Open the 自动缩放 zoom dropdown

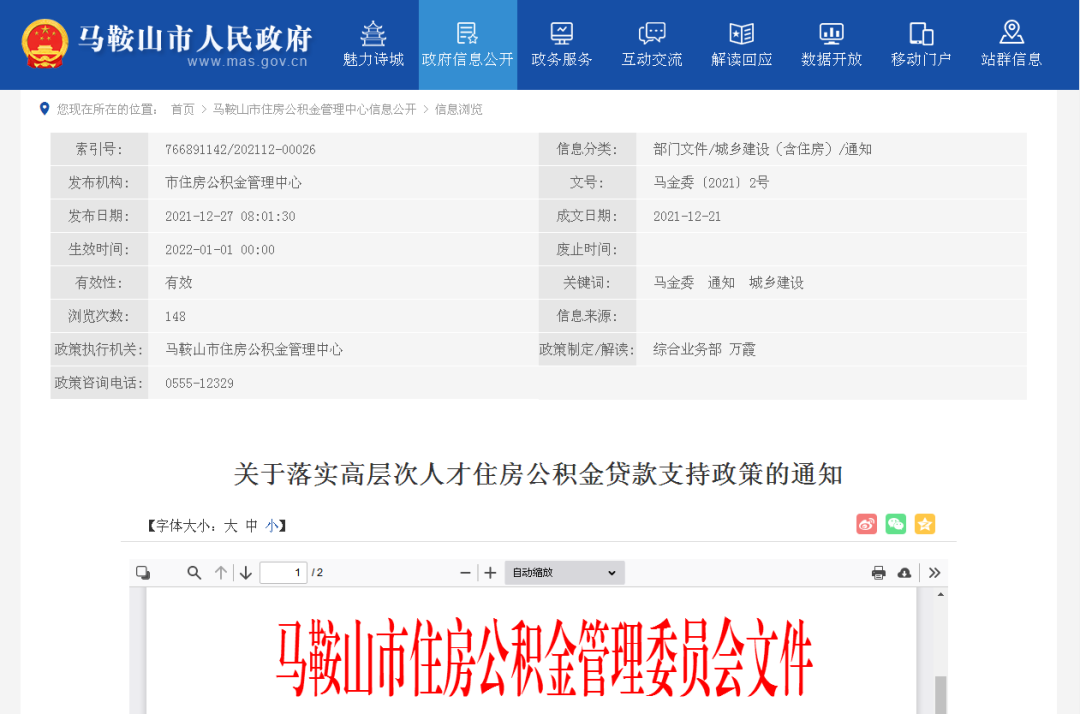point(564,573)
